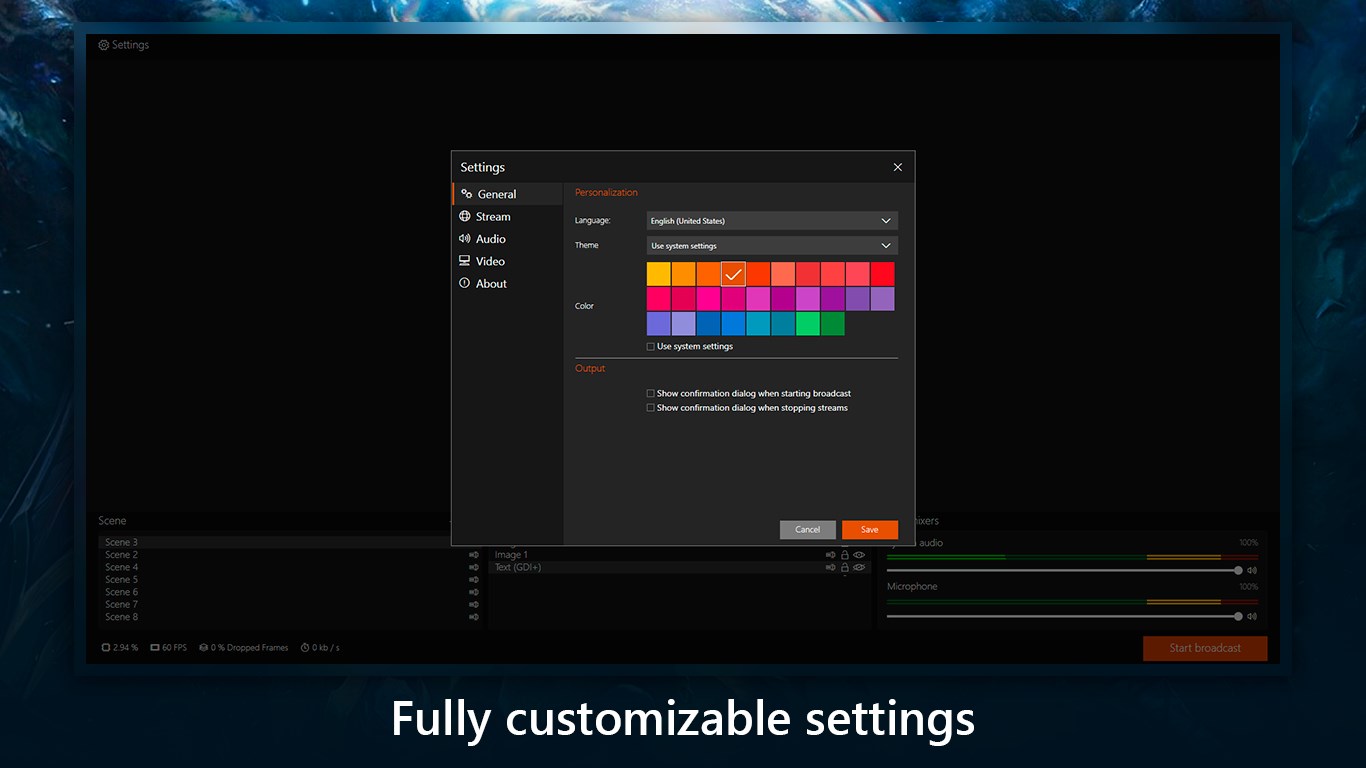Click the transition icon on Scene 8 row
Image resolution: width=1366 pixels, height=768 pixels.
pyautogui.click(x=474, y=617)
